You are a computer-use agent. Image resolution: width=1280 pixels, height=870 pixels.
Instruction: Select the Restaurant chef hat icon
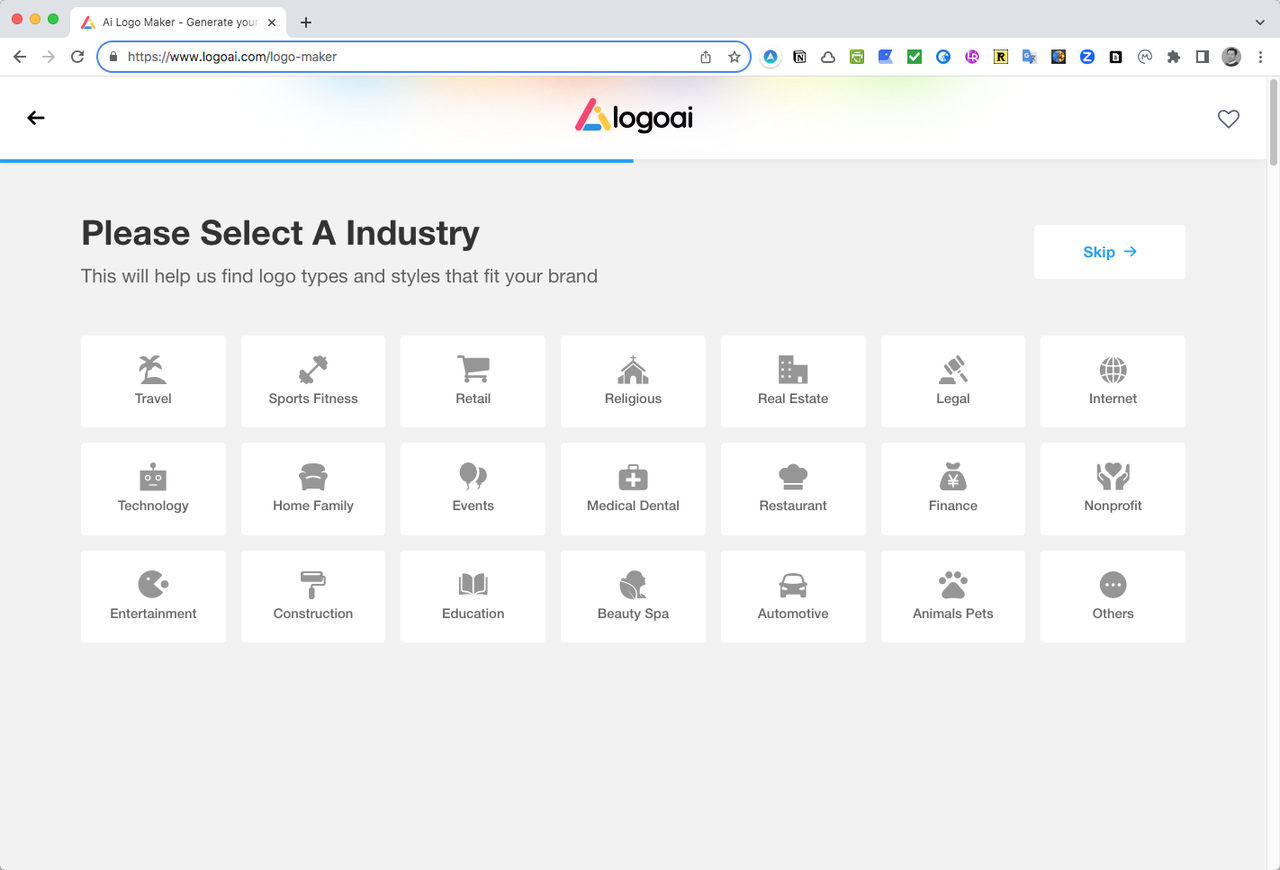pyautogui.click(x=793, y=477)
